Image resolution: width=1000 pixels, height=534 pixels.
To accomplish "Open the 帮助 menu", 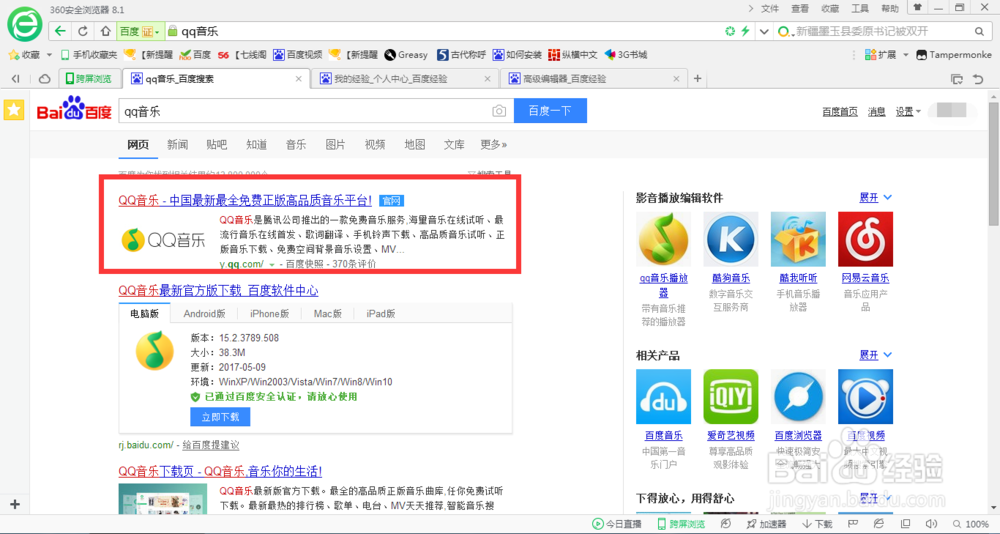I will click(890, 8).
